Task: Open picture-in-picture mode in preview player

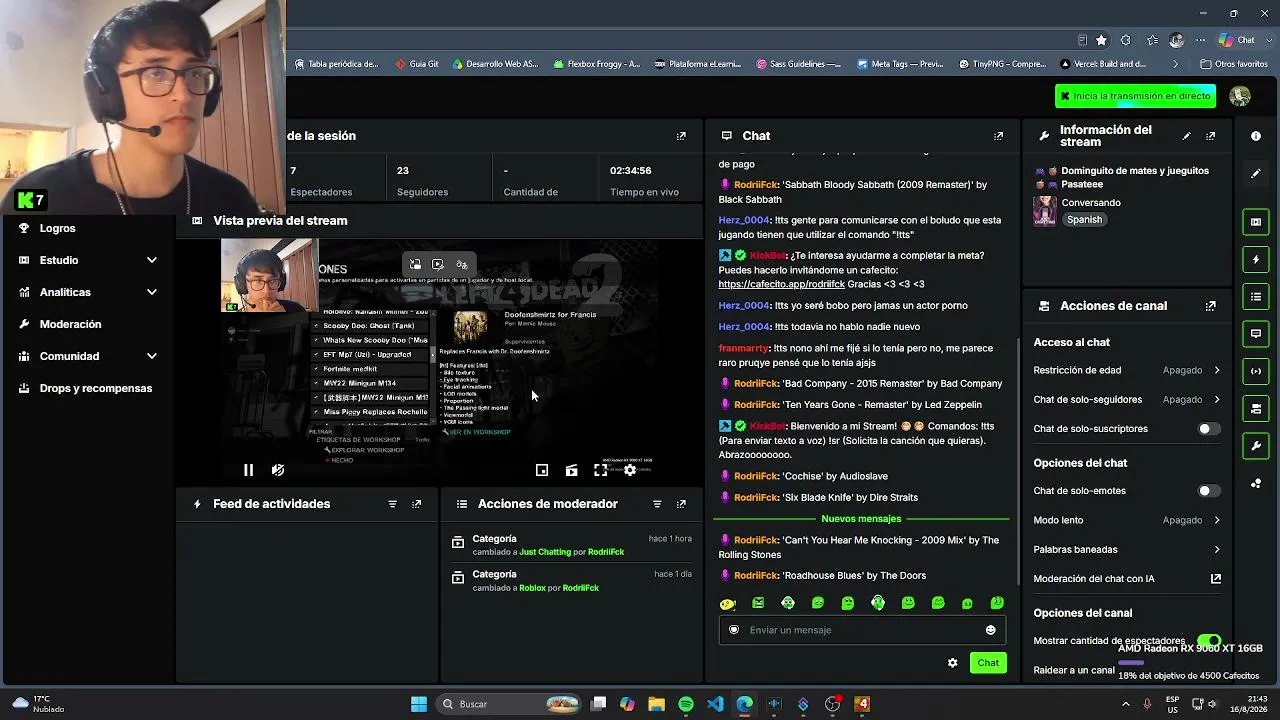Action: (542, 470)
